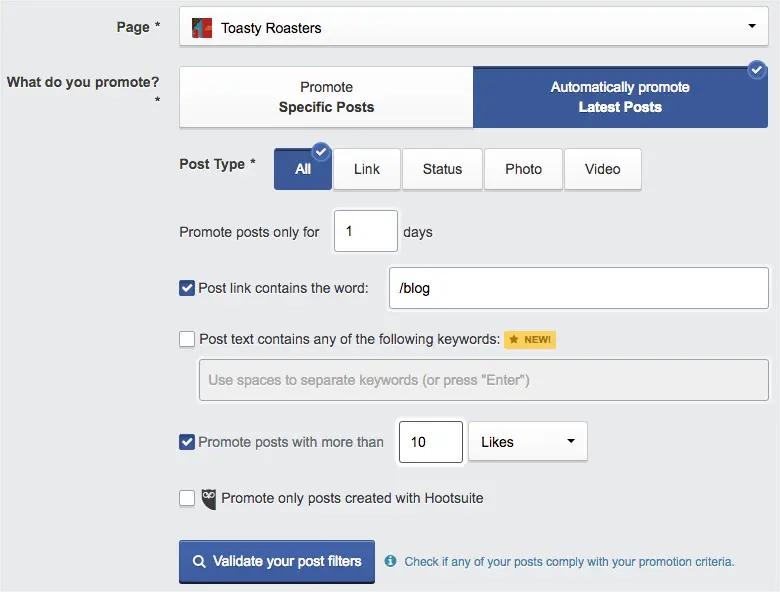Click the Hootsuite owl icon
Screen dimensions: 780x592
click(209, 498)
